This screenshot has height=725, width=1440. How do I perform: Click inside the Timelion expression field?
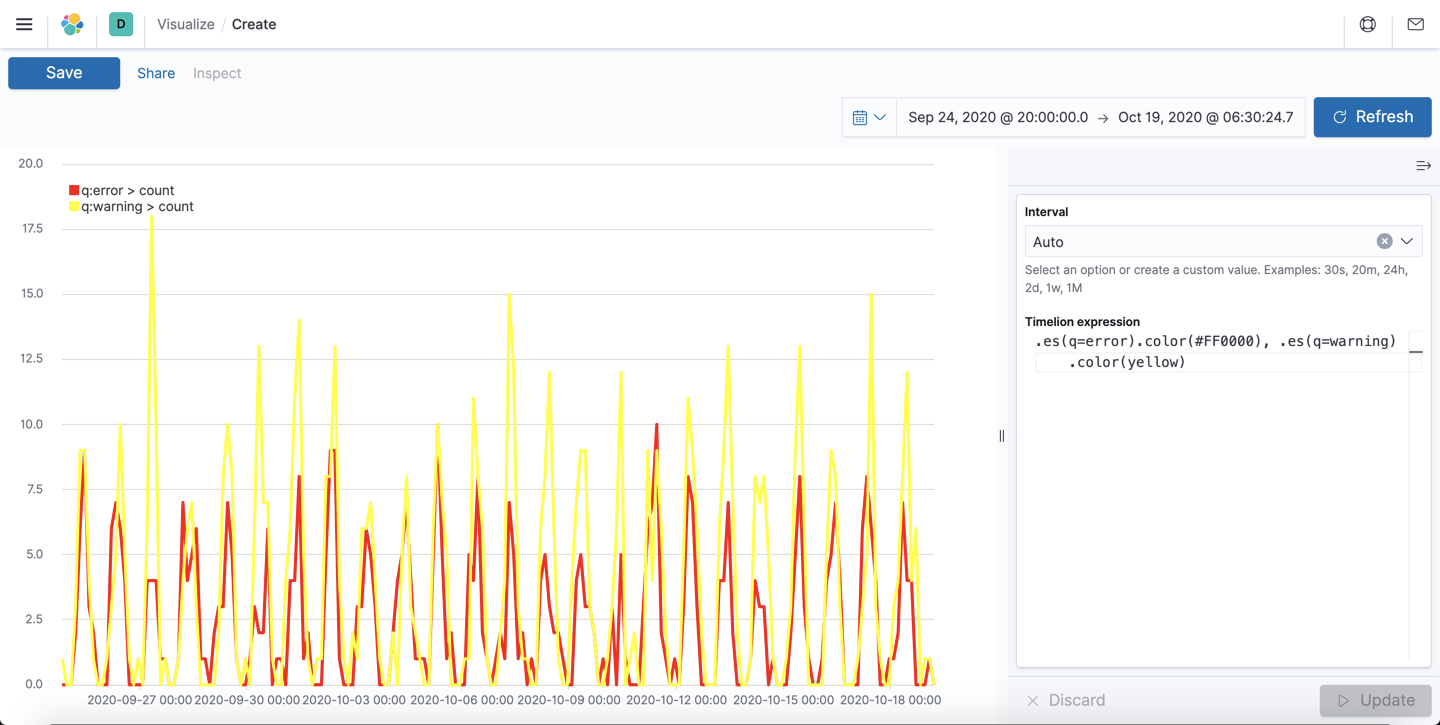(1200, 351)
